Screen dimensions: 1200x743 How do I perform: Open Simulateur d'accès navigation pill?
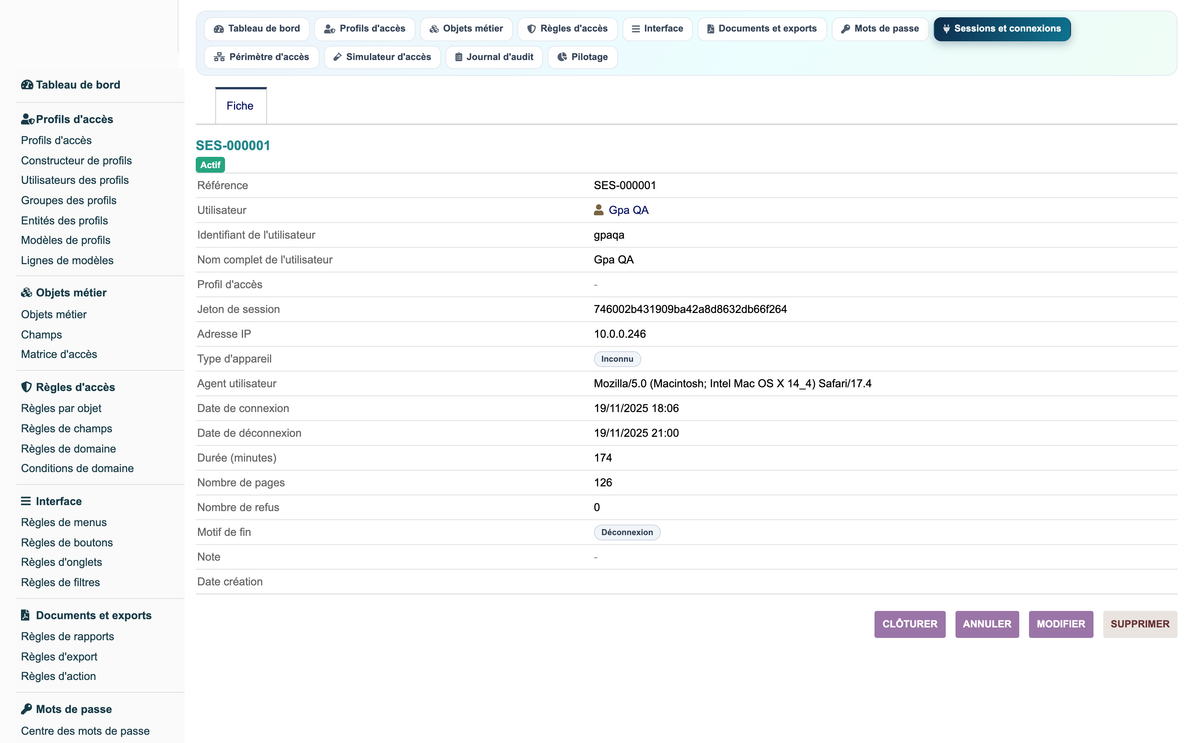(x=382, y=57)
